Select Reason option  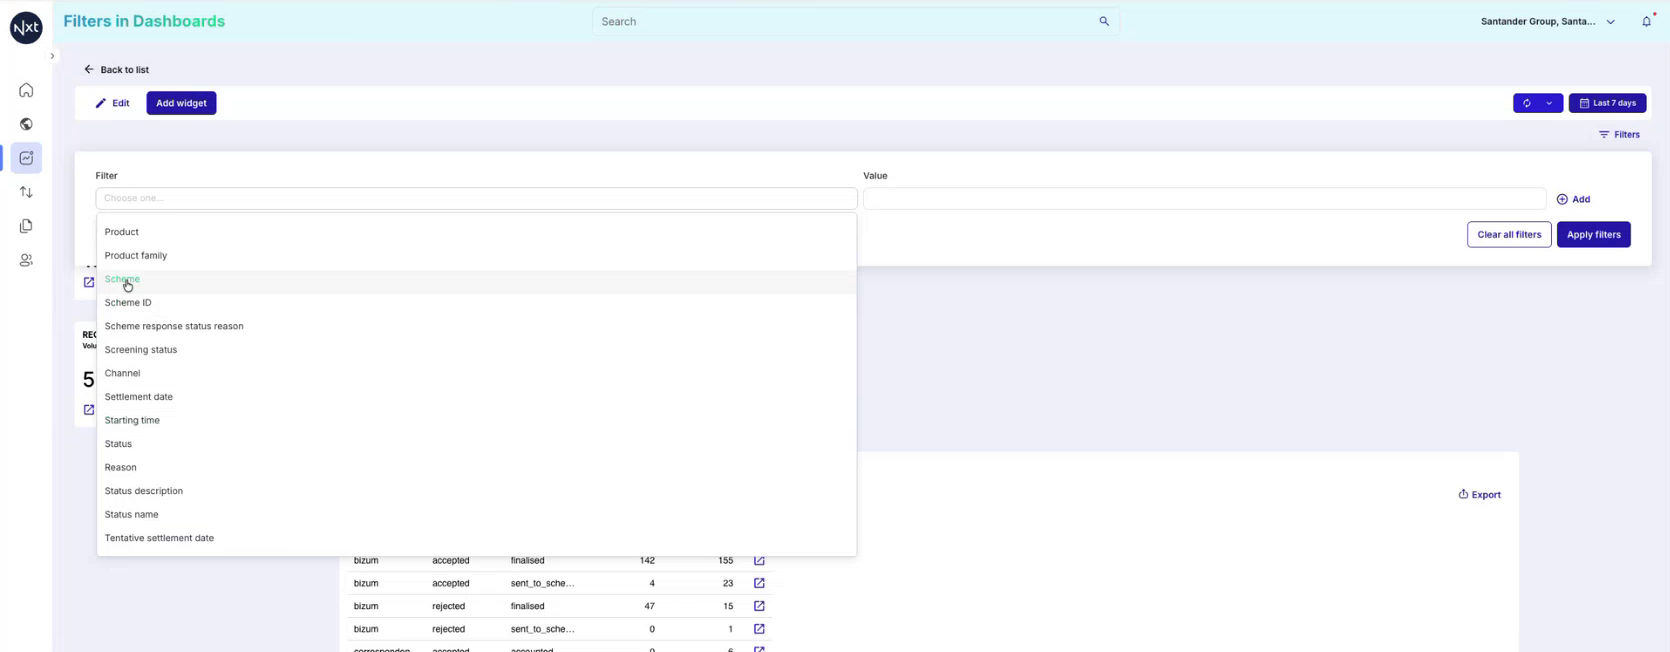pos(476,467)
